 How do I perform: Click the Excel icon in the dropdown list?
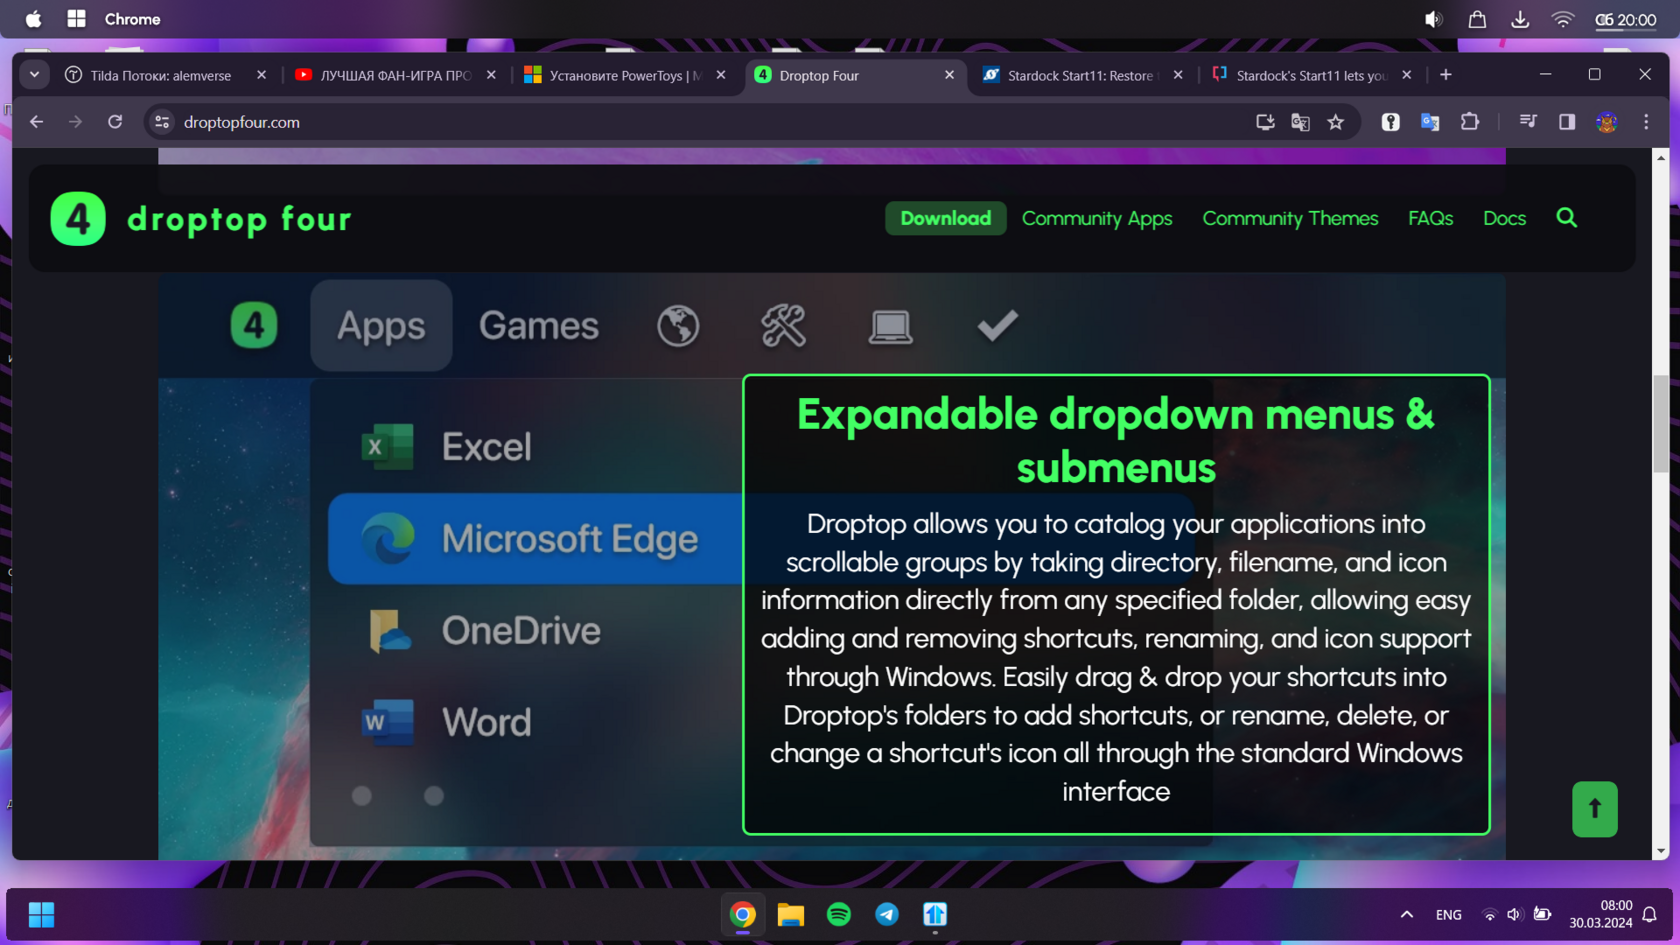[x=387, y=447]
